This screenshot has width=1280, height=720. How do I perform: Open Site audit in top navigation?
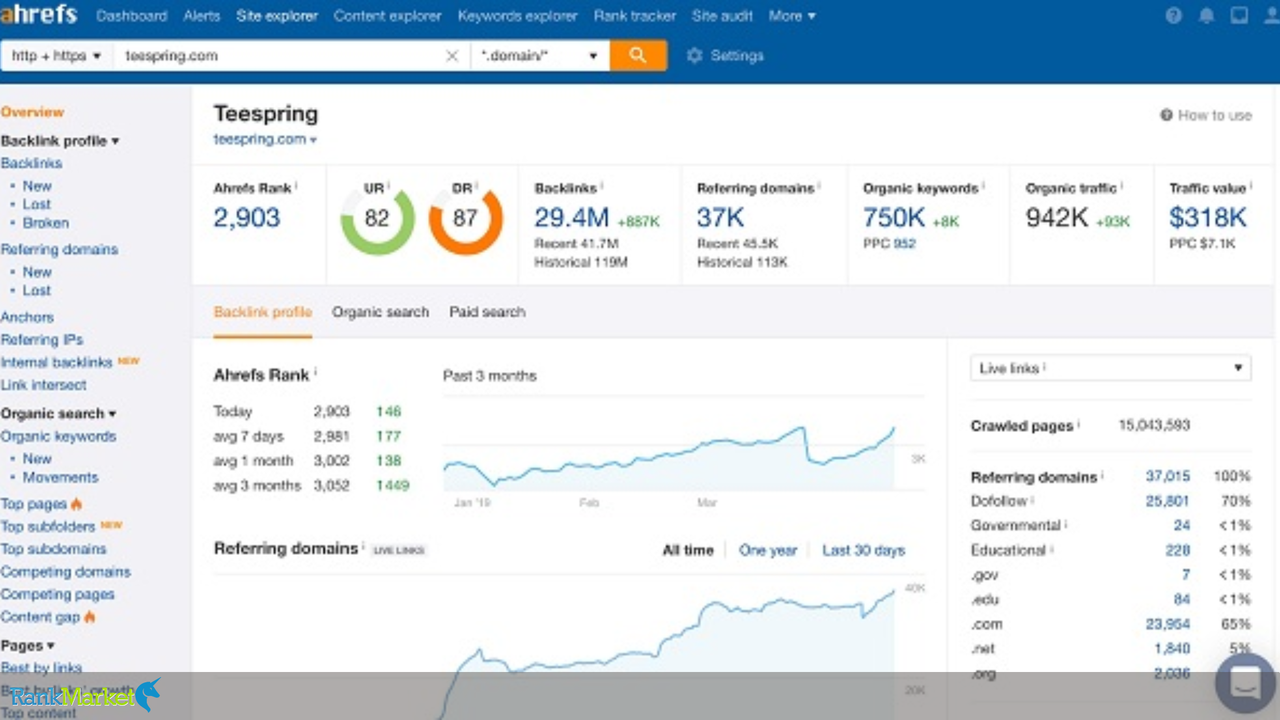tap(722, 16)
